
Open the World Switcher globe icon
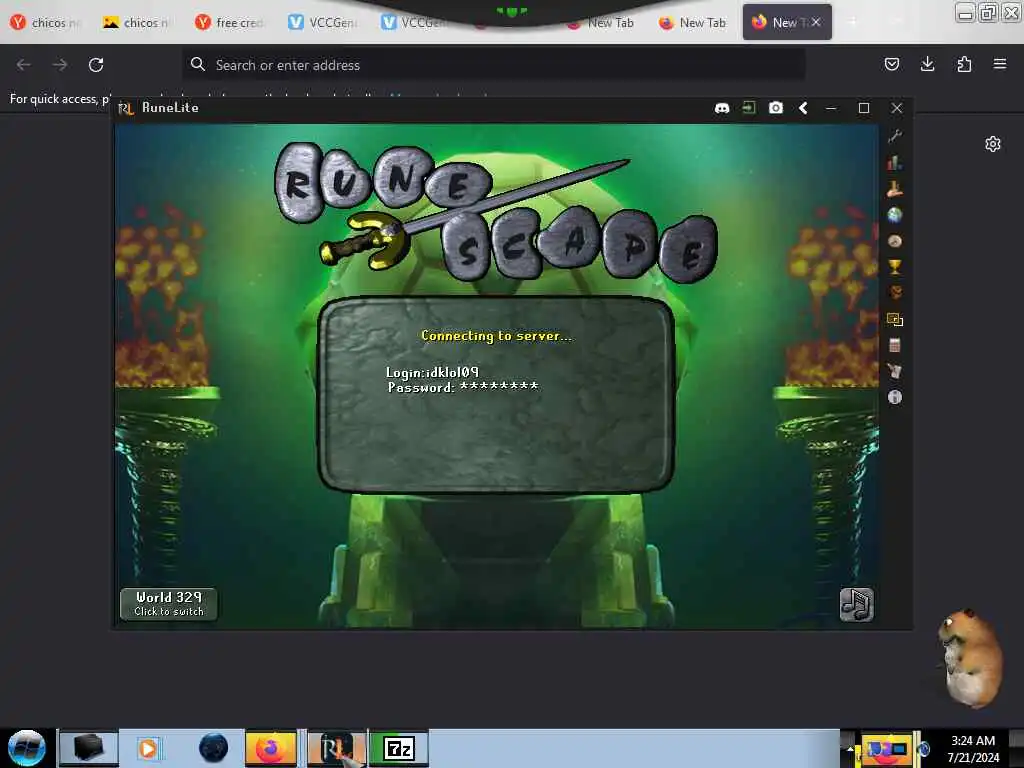coord(895,215)
